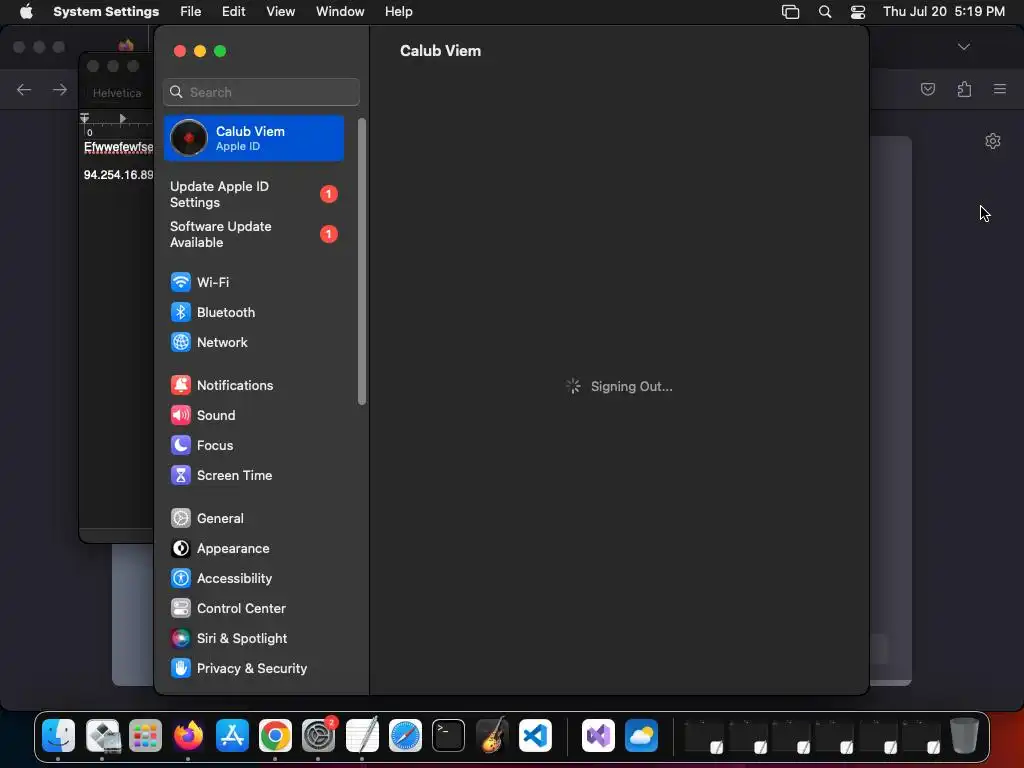Open Firefox hamburger application menu

point(1000,89)
